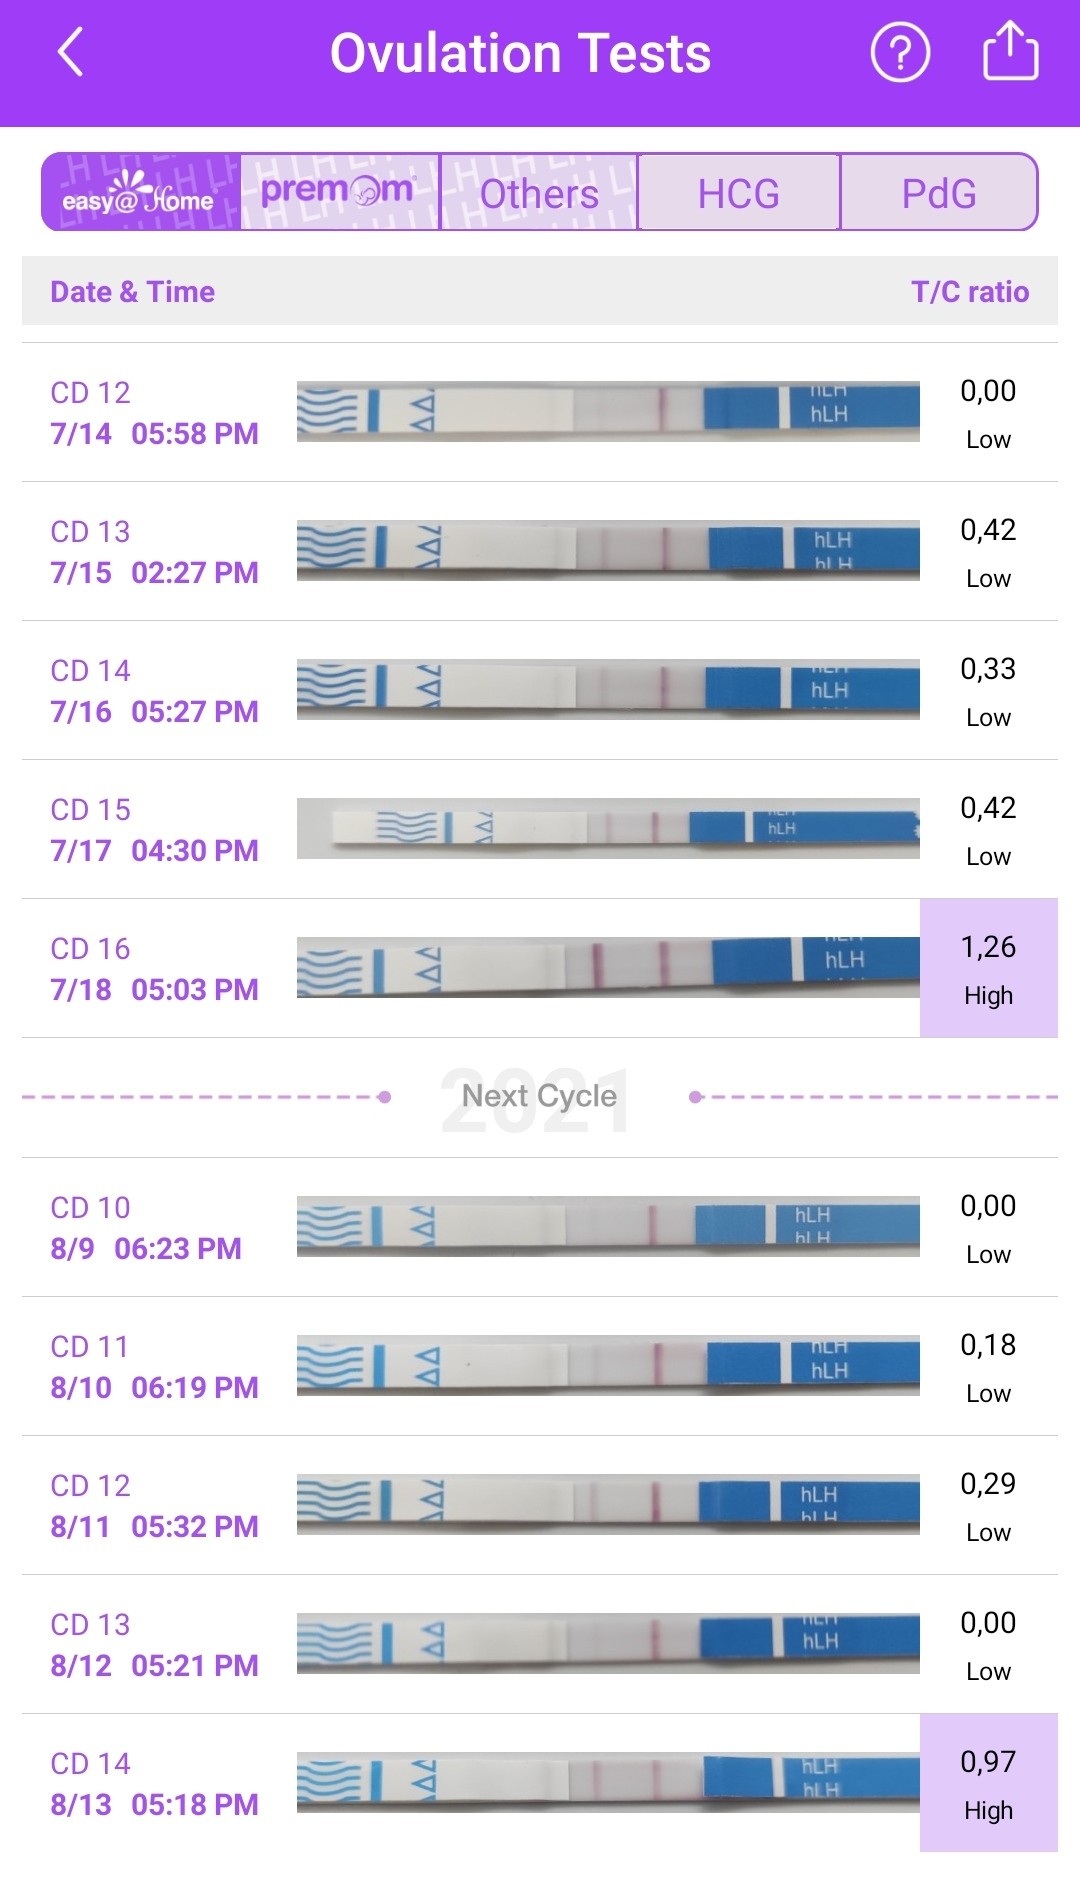The image size is (1080, 1878).
Task: Tap the 0,97 High result badge
Action: tap(988, 1783)
